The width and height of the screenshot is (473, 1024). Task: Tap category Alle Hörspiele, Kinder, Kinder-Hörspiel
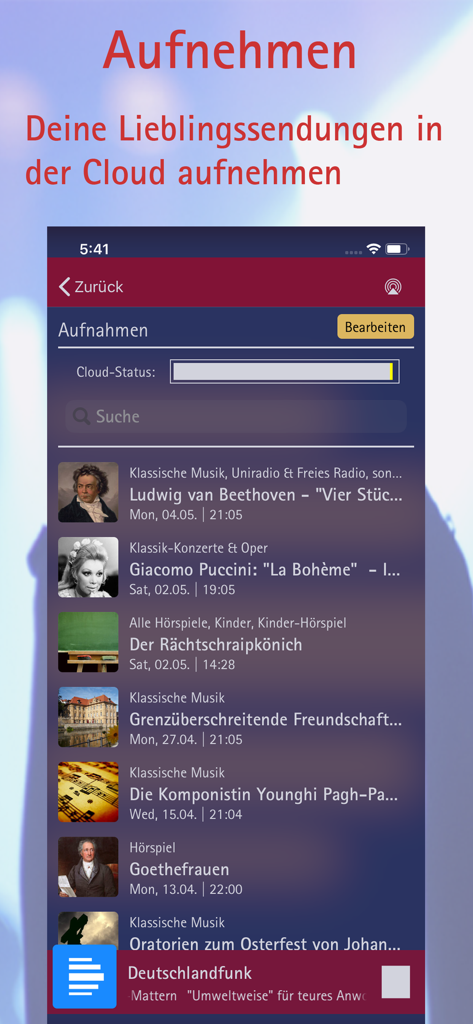tap(238, 623)
